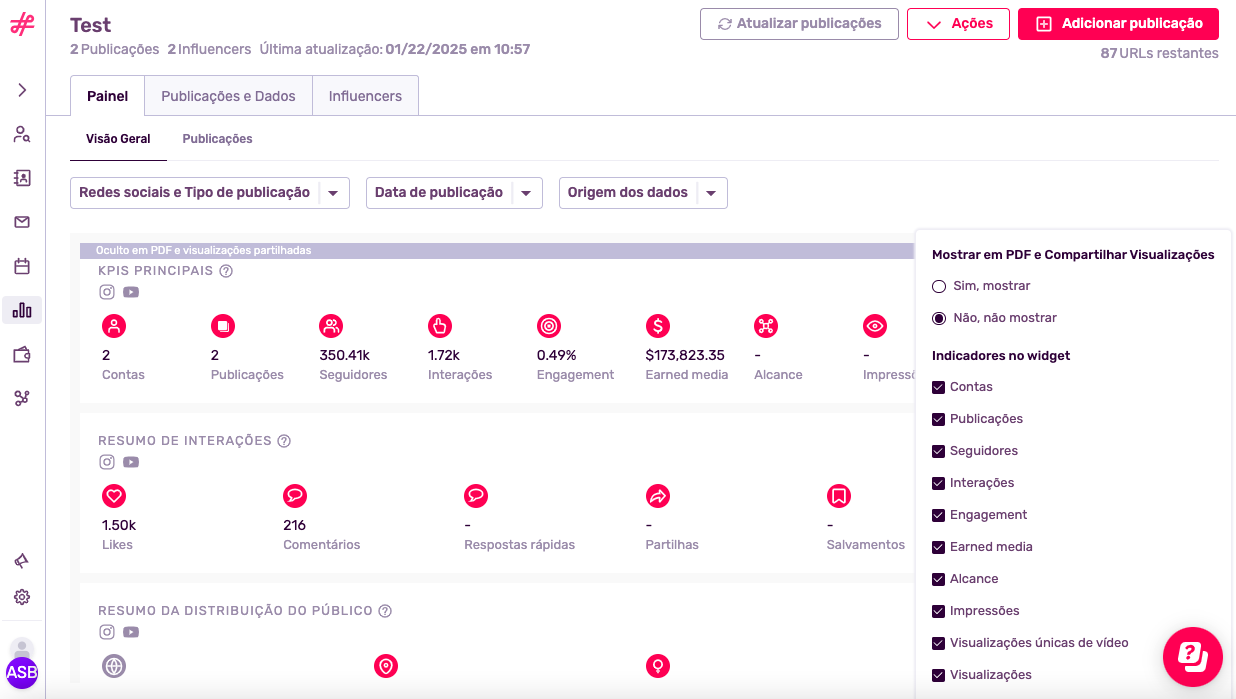1236x699 pixels.
Task: Click the Instagram icon under KPIs Principais
Action: [107, 292]
